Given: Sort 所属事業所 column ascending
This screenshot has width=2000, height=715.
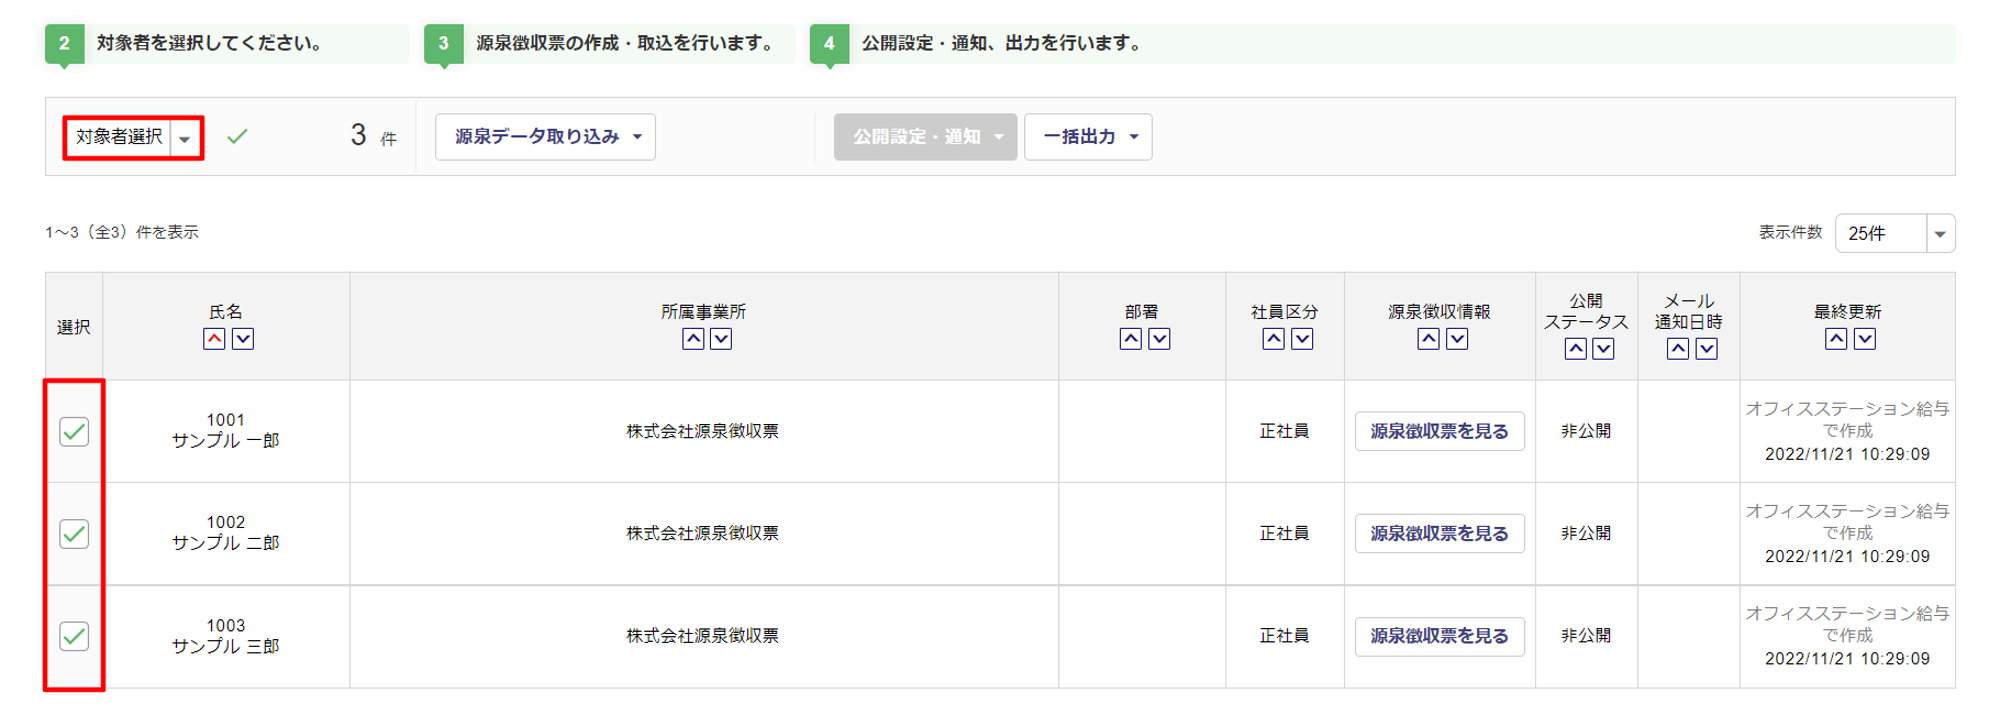Looking at the screenshot, I should (693, 339).
